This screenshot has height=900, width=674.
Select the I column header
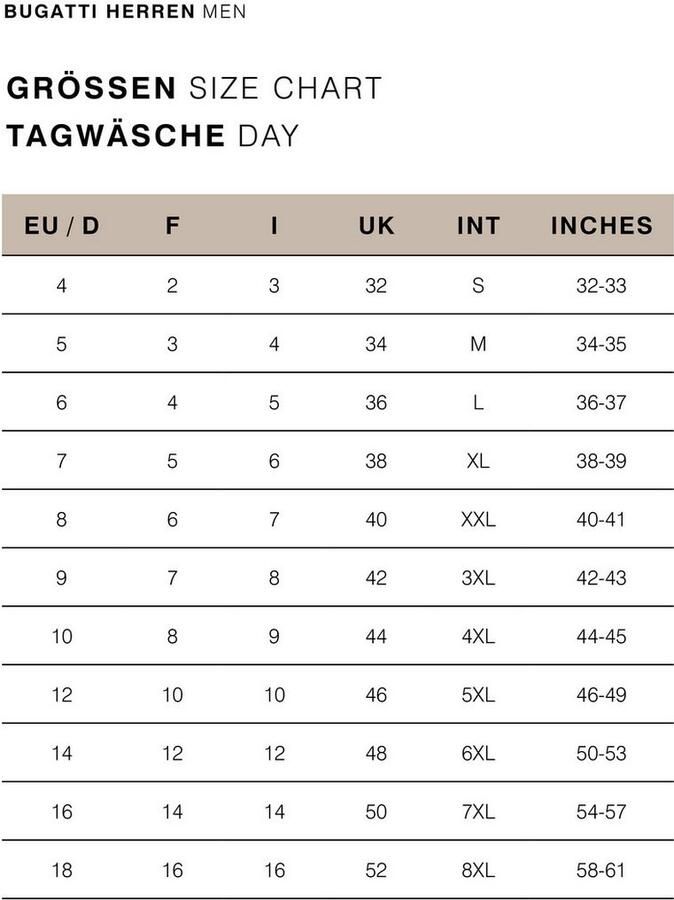click(274, 226)
